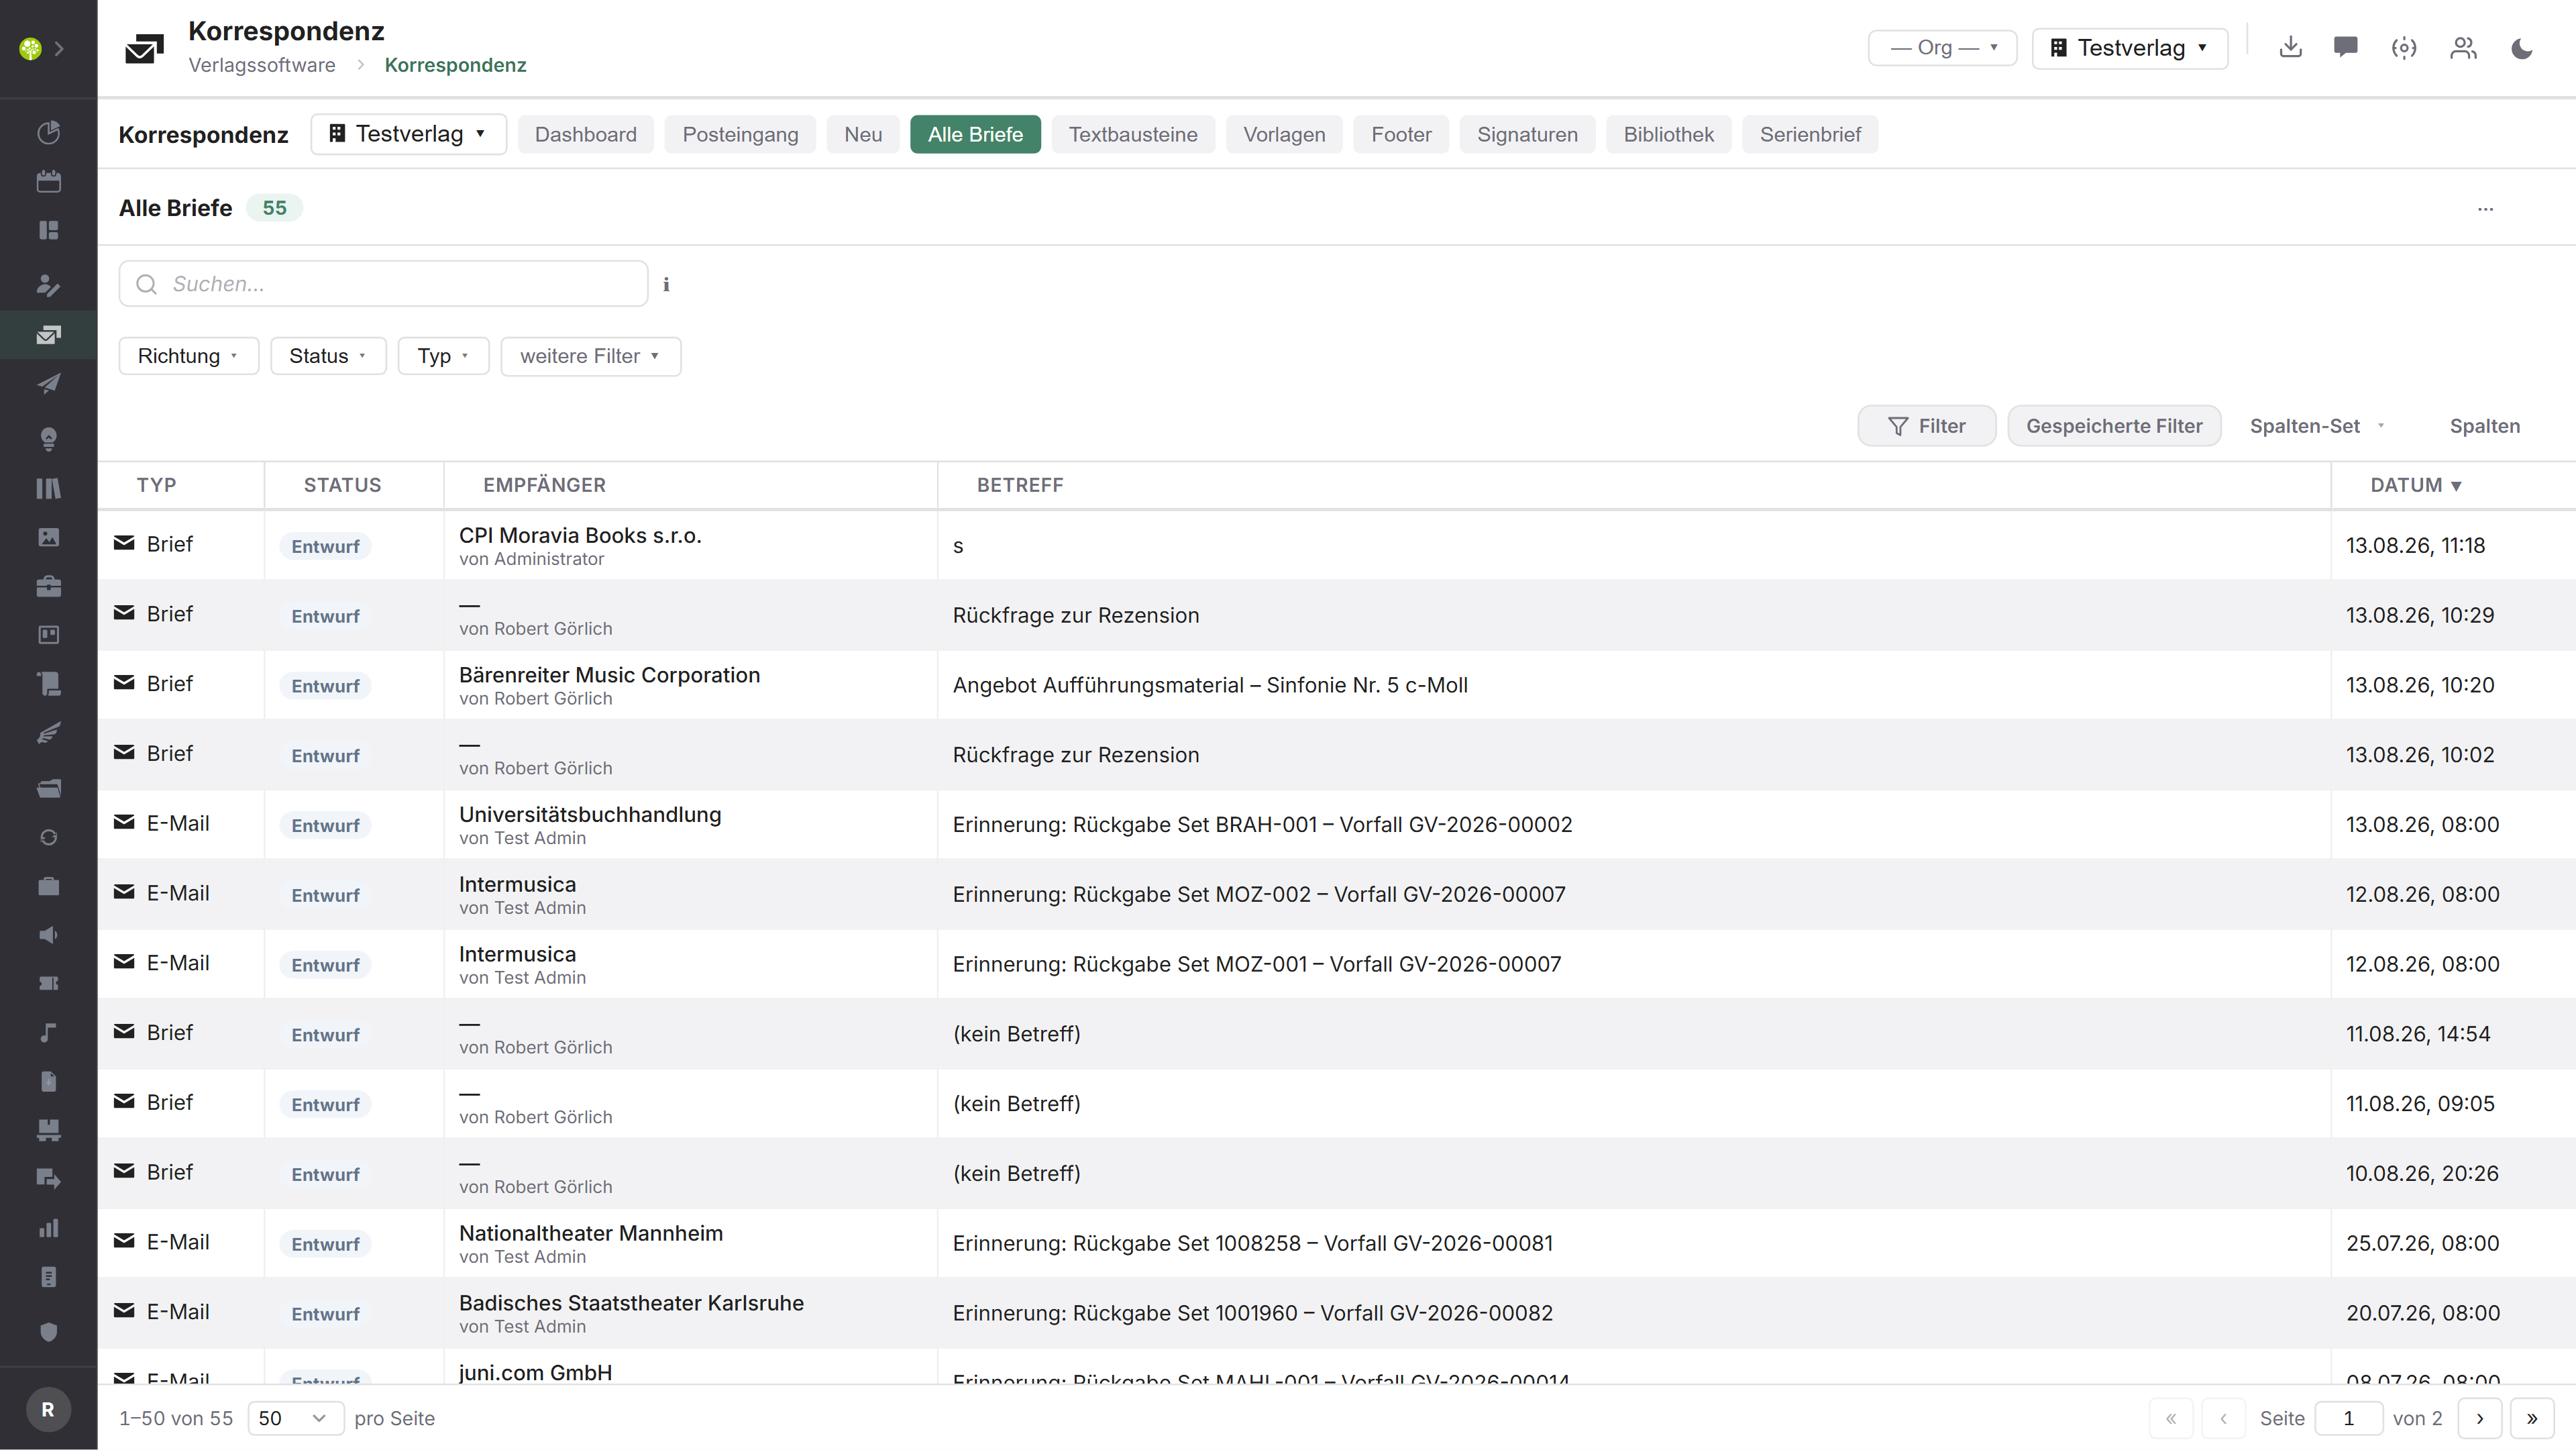
Task: Click the broadcast settings icon in header
Action: [2404, 47]
